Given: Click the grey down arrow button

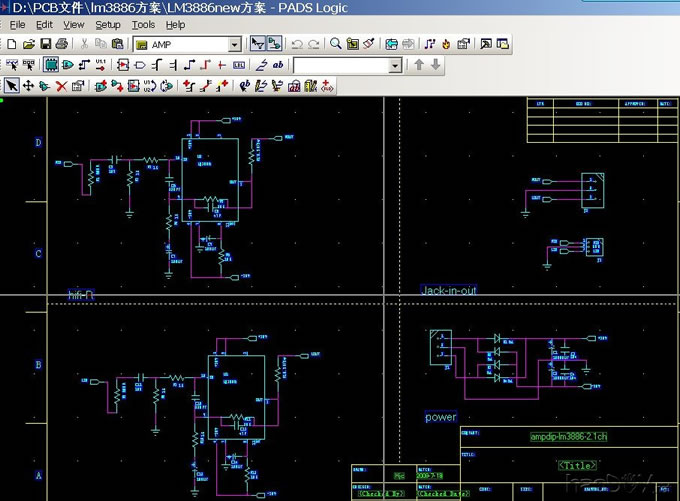Looking at the screenshot, I should pos(435,65).
